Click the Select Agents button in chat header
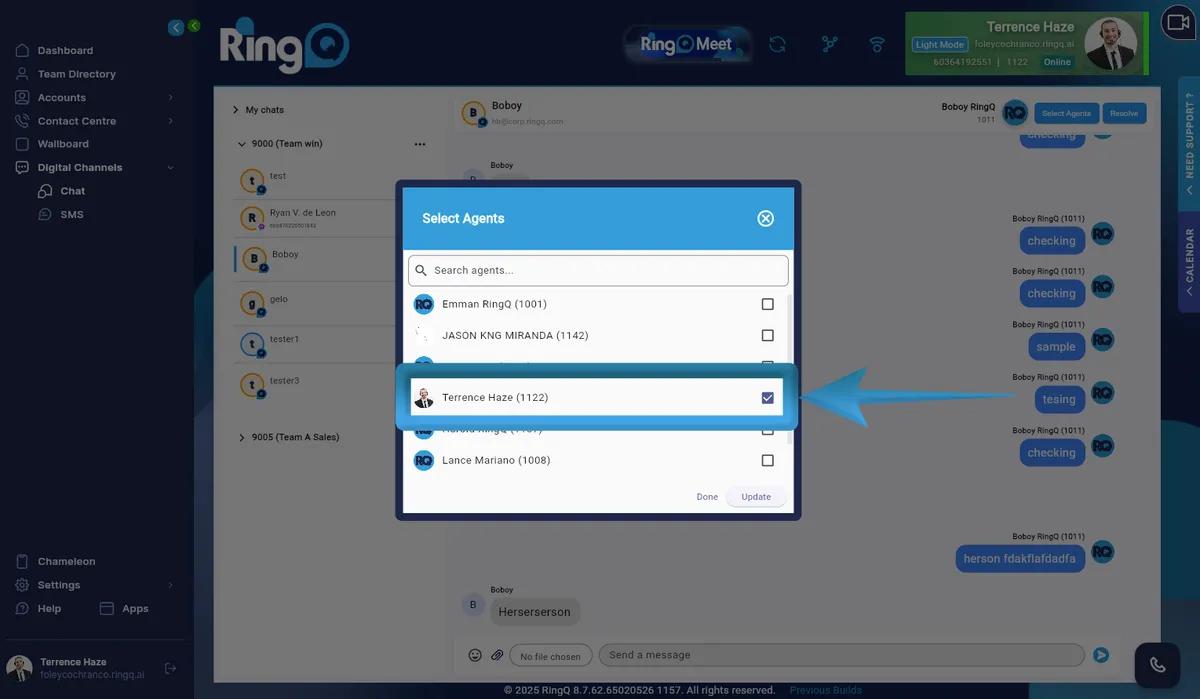Viewport: 1200px width, 699px height. click(1066, 113)
